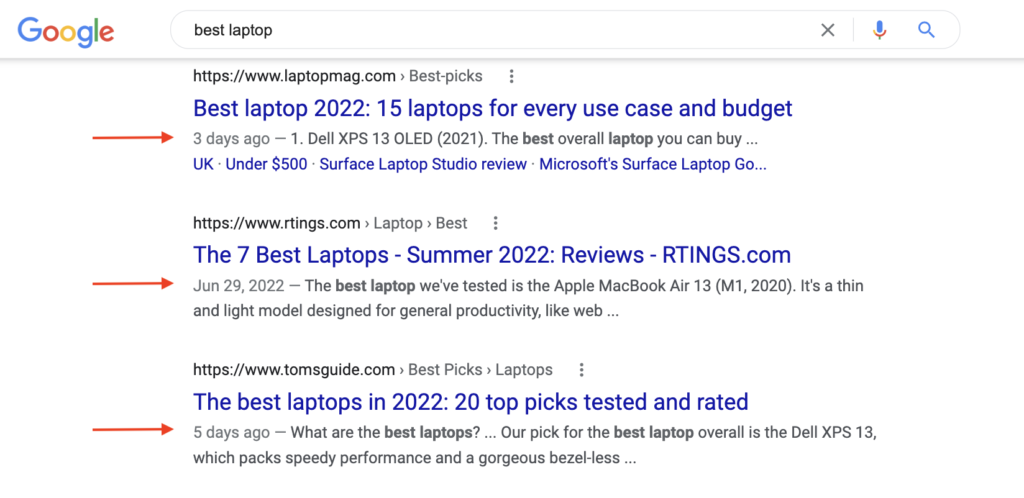Click the tomsguide.com › Best Picks breadcrumb

[372, 370]
